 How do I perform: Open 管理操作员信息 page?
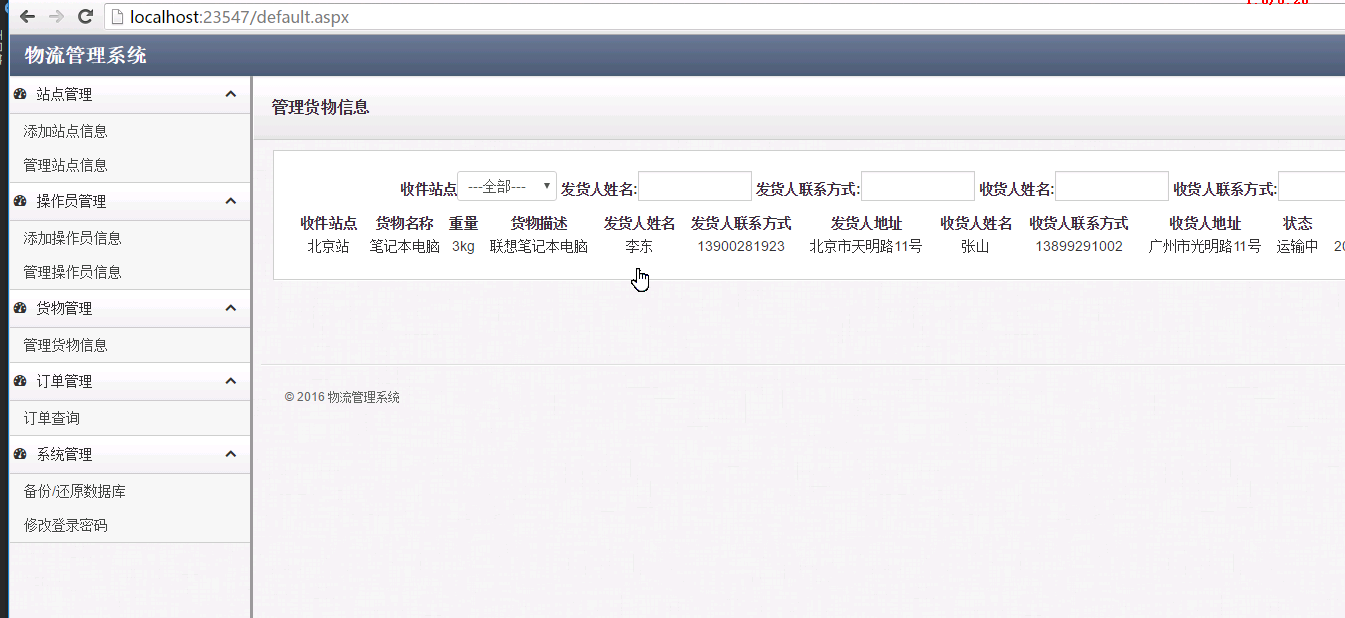73,272
